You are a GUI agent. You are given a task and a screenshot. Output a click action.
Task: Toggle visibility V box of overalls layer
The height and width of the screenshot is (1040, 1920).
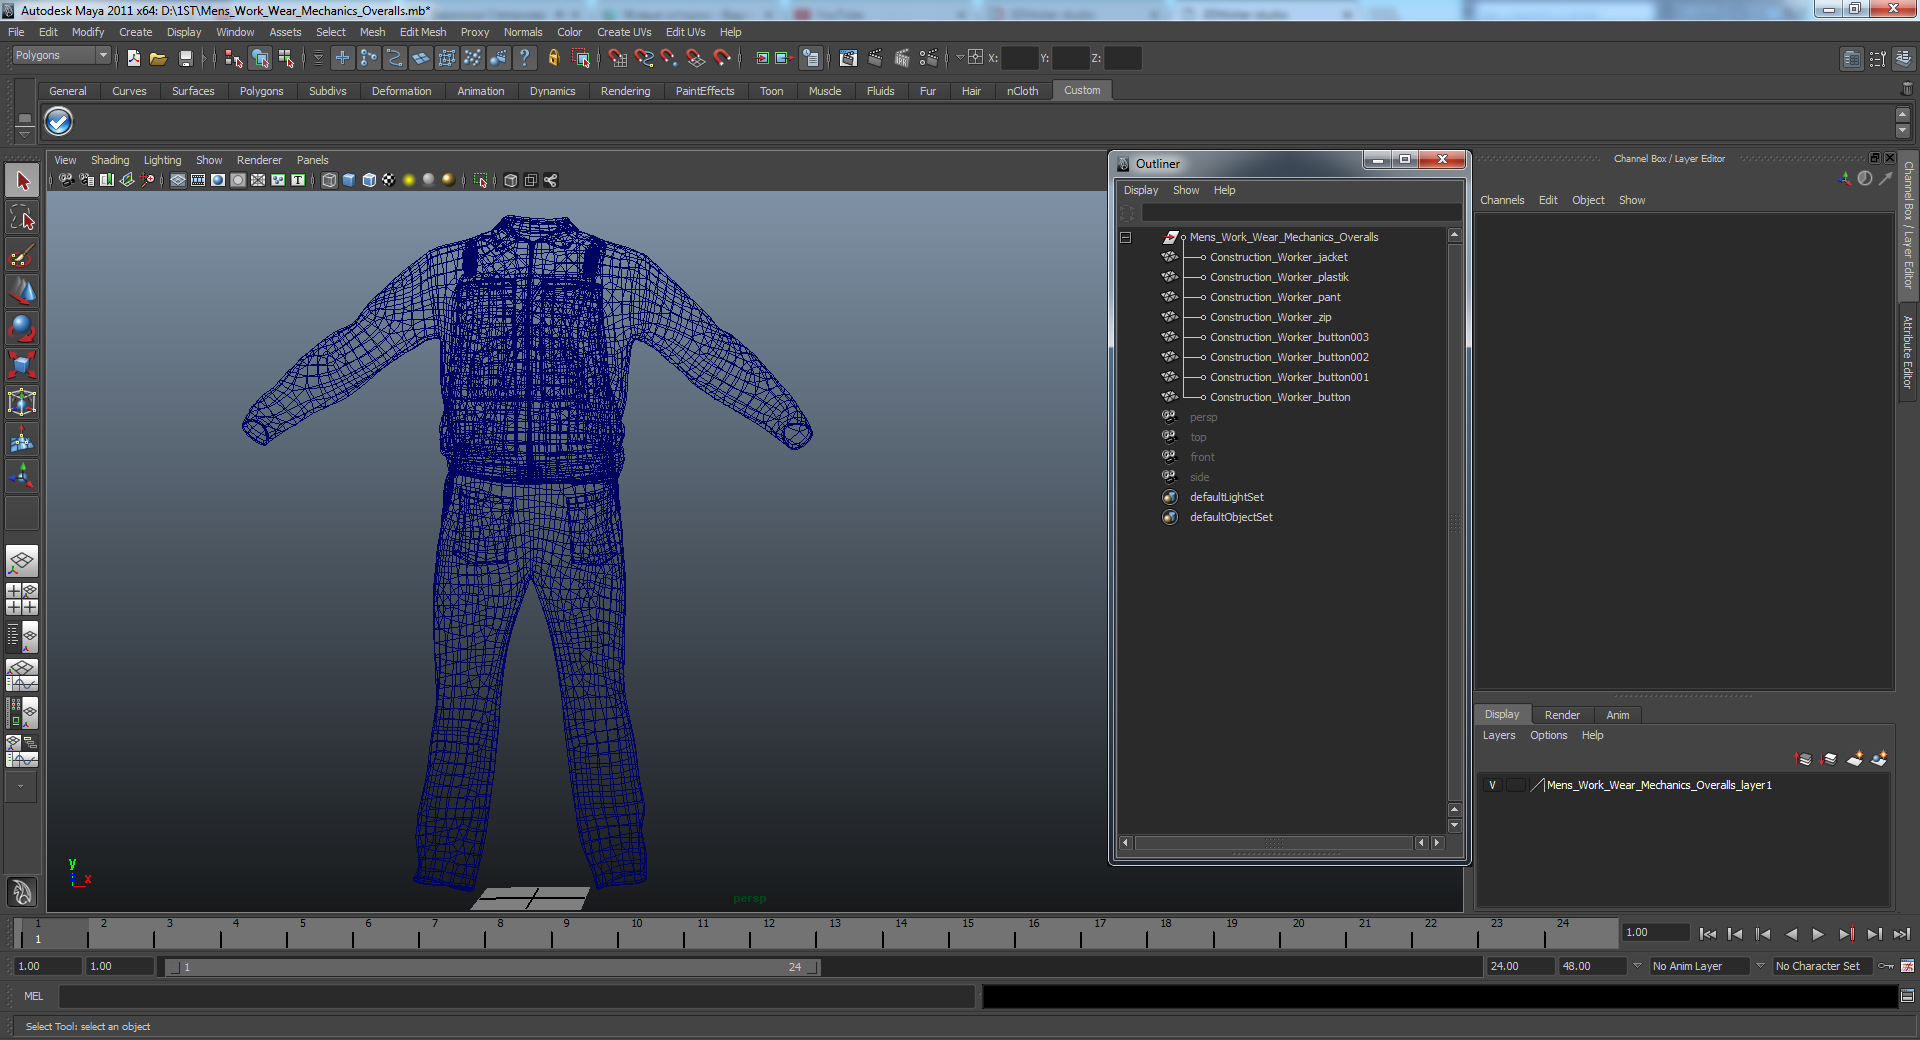click(x=1492, y=785)
